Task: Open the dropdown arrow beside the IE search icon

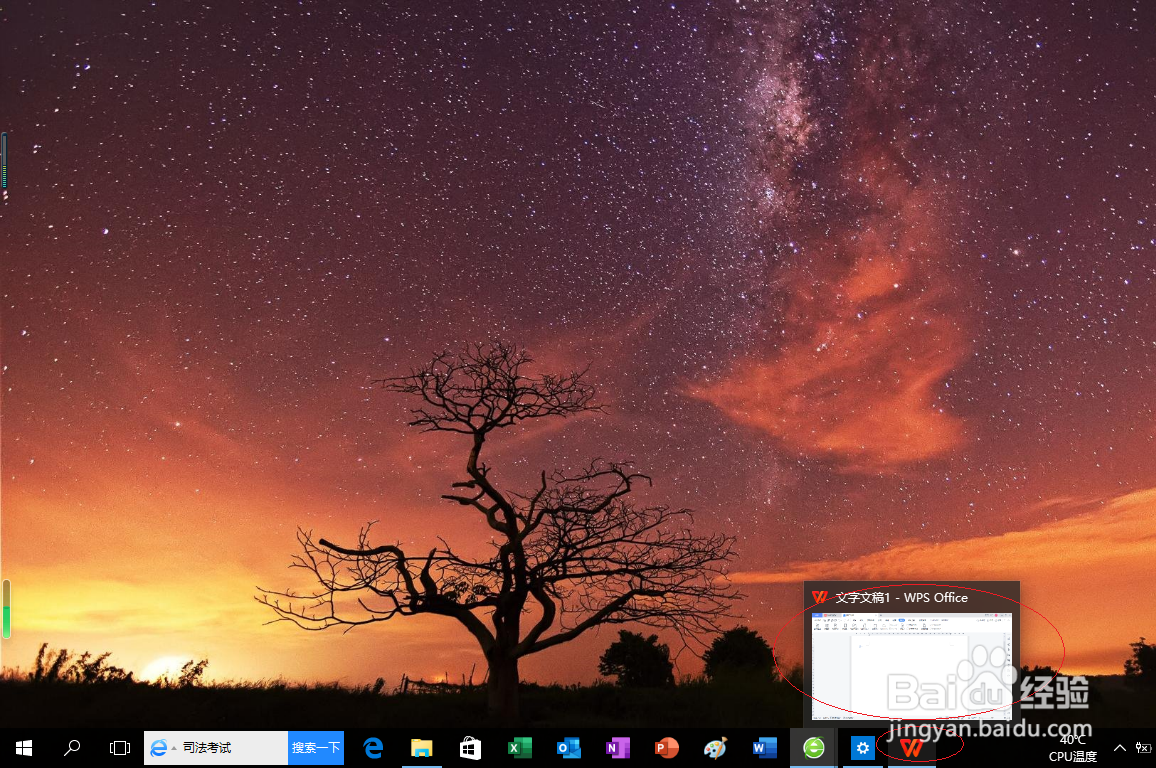Action: (174, 748)
